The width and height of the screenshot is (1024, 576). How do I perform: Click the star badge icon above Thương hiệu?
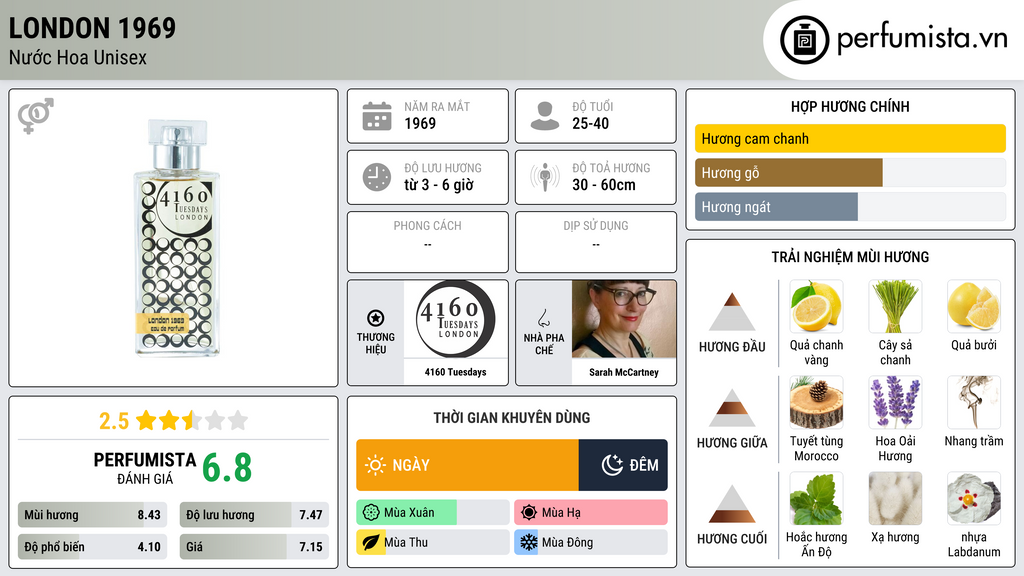(376, 318)
